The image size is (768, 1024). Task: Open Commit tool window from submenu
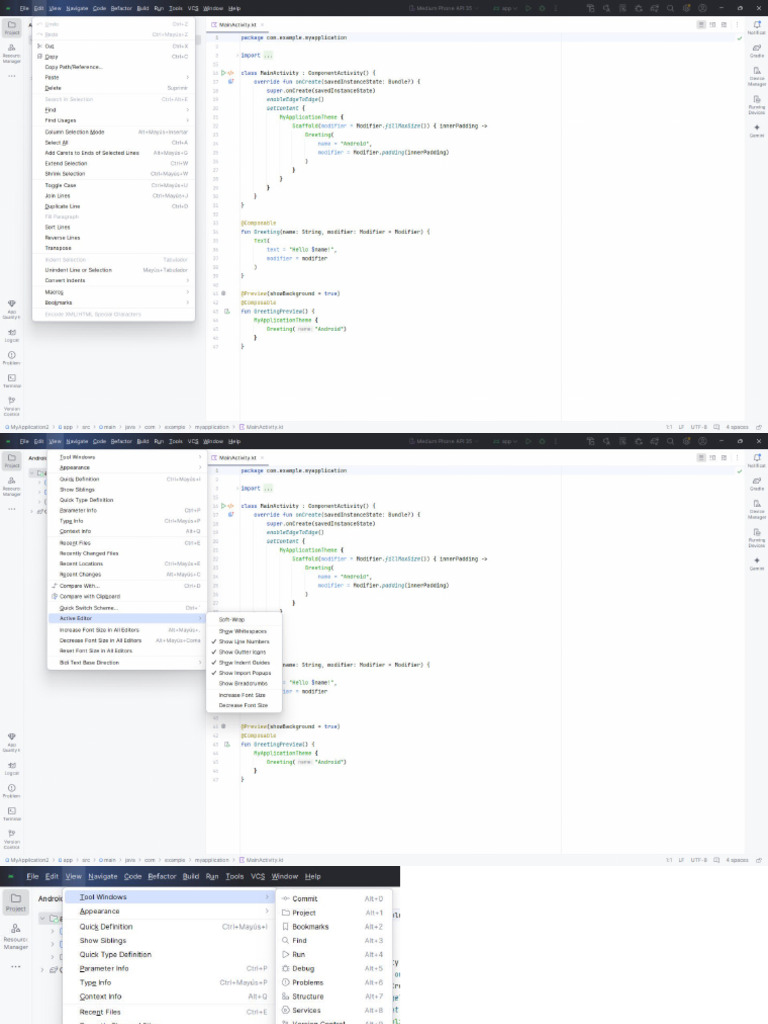(305, 899)
